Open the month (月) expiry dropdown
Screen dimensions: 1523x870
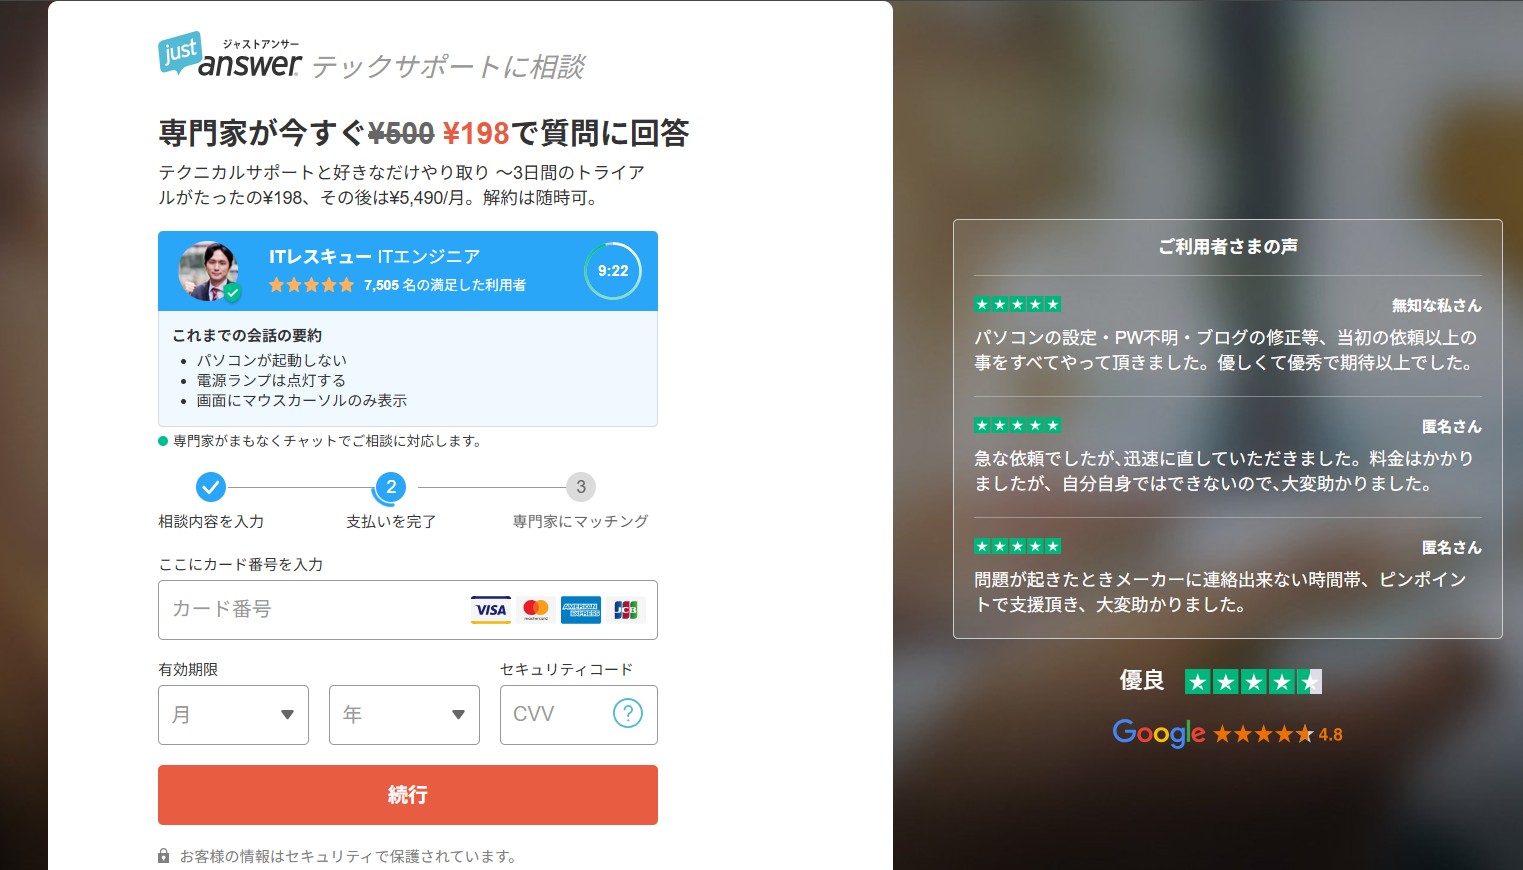click(x=233, y=715)
